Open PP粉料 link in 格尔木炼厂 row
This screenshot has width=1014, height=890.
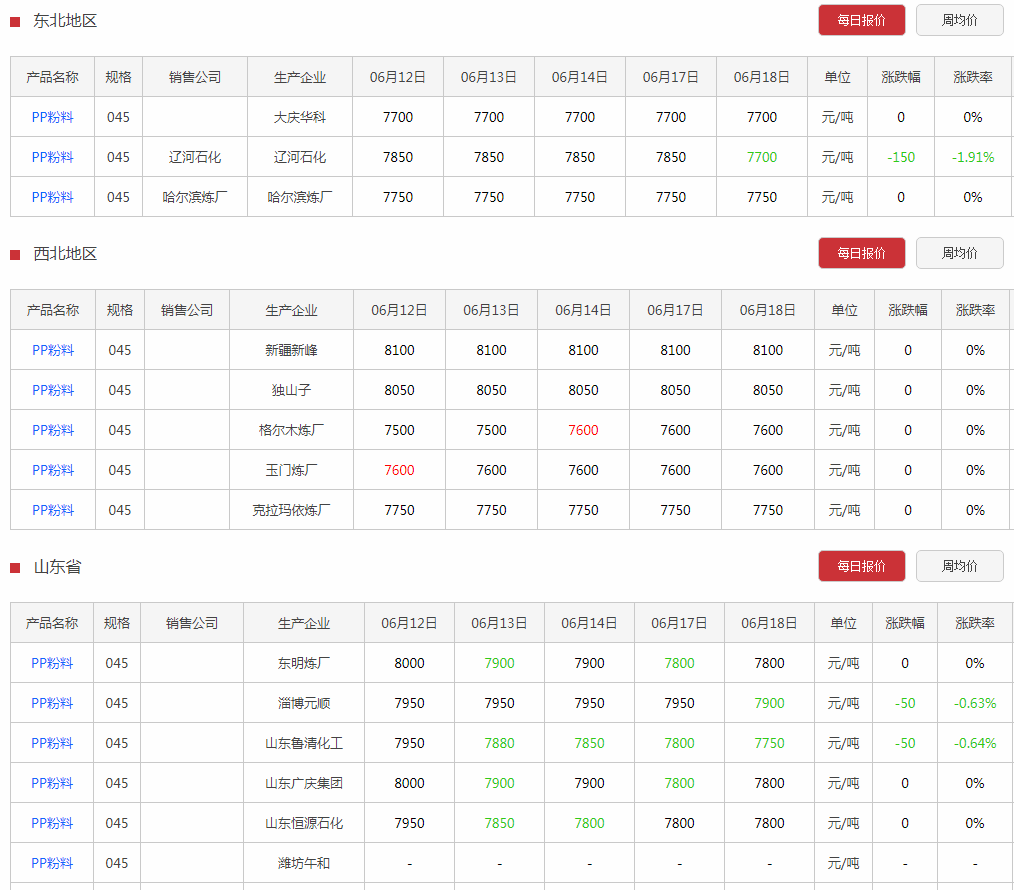(x=53, y=430)
